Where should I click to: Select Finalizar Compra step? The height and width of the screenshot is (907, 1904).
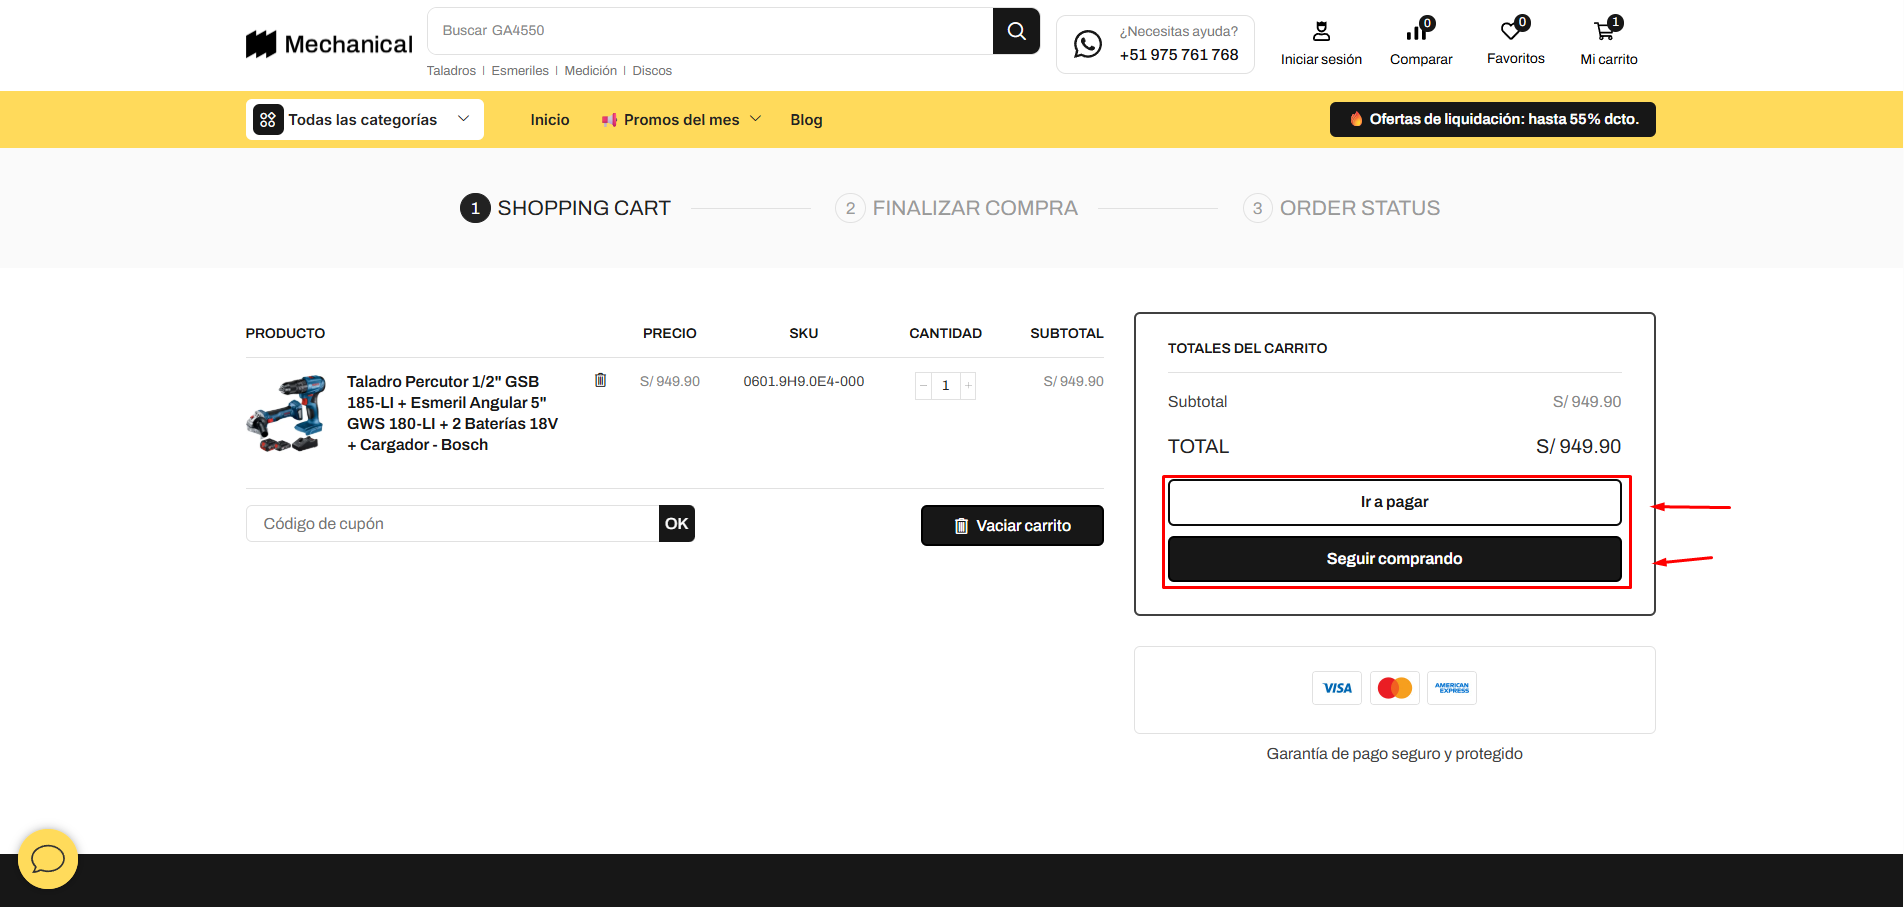point(956,208)
